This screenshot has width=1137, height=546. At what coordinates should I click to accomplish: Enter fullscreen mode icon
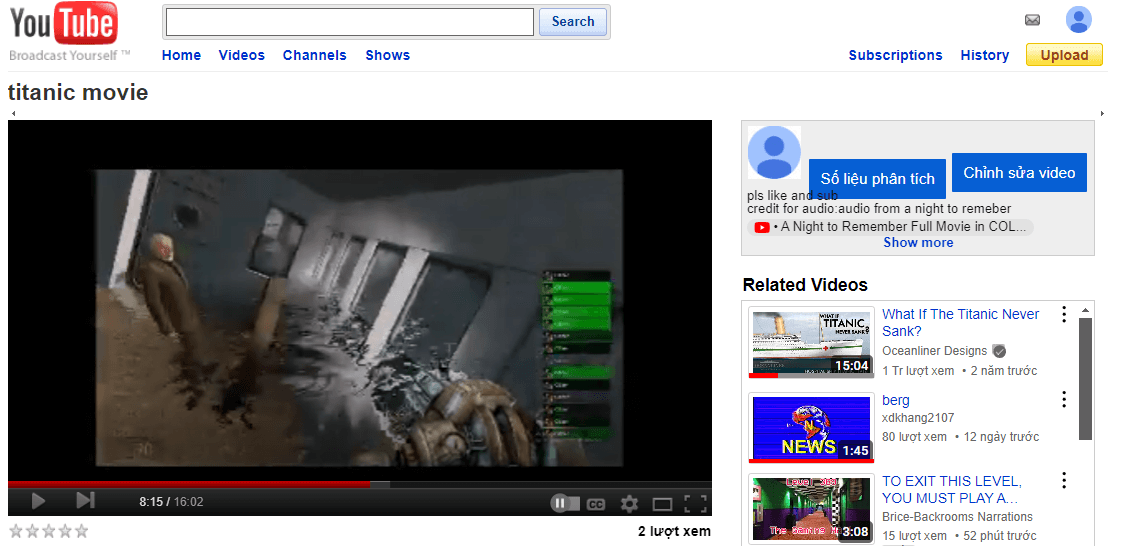[695, 503]
